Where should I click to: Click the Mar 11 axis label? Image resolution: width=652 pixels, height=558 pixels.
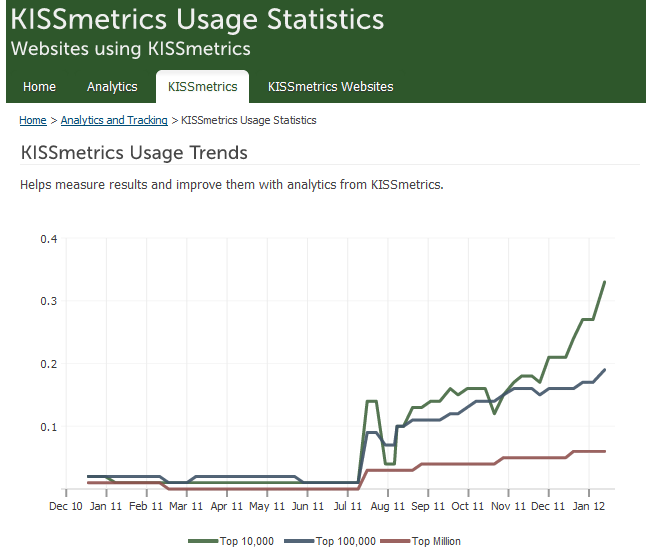[186, 506]
